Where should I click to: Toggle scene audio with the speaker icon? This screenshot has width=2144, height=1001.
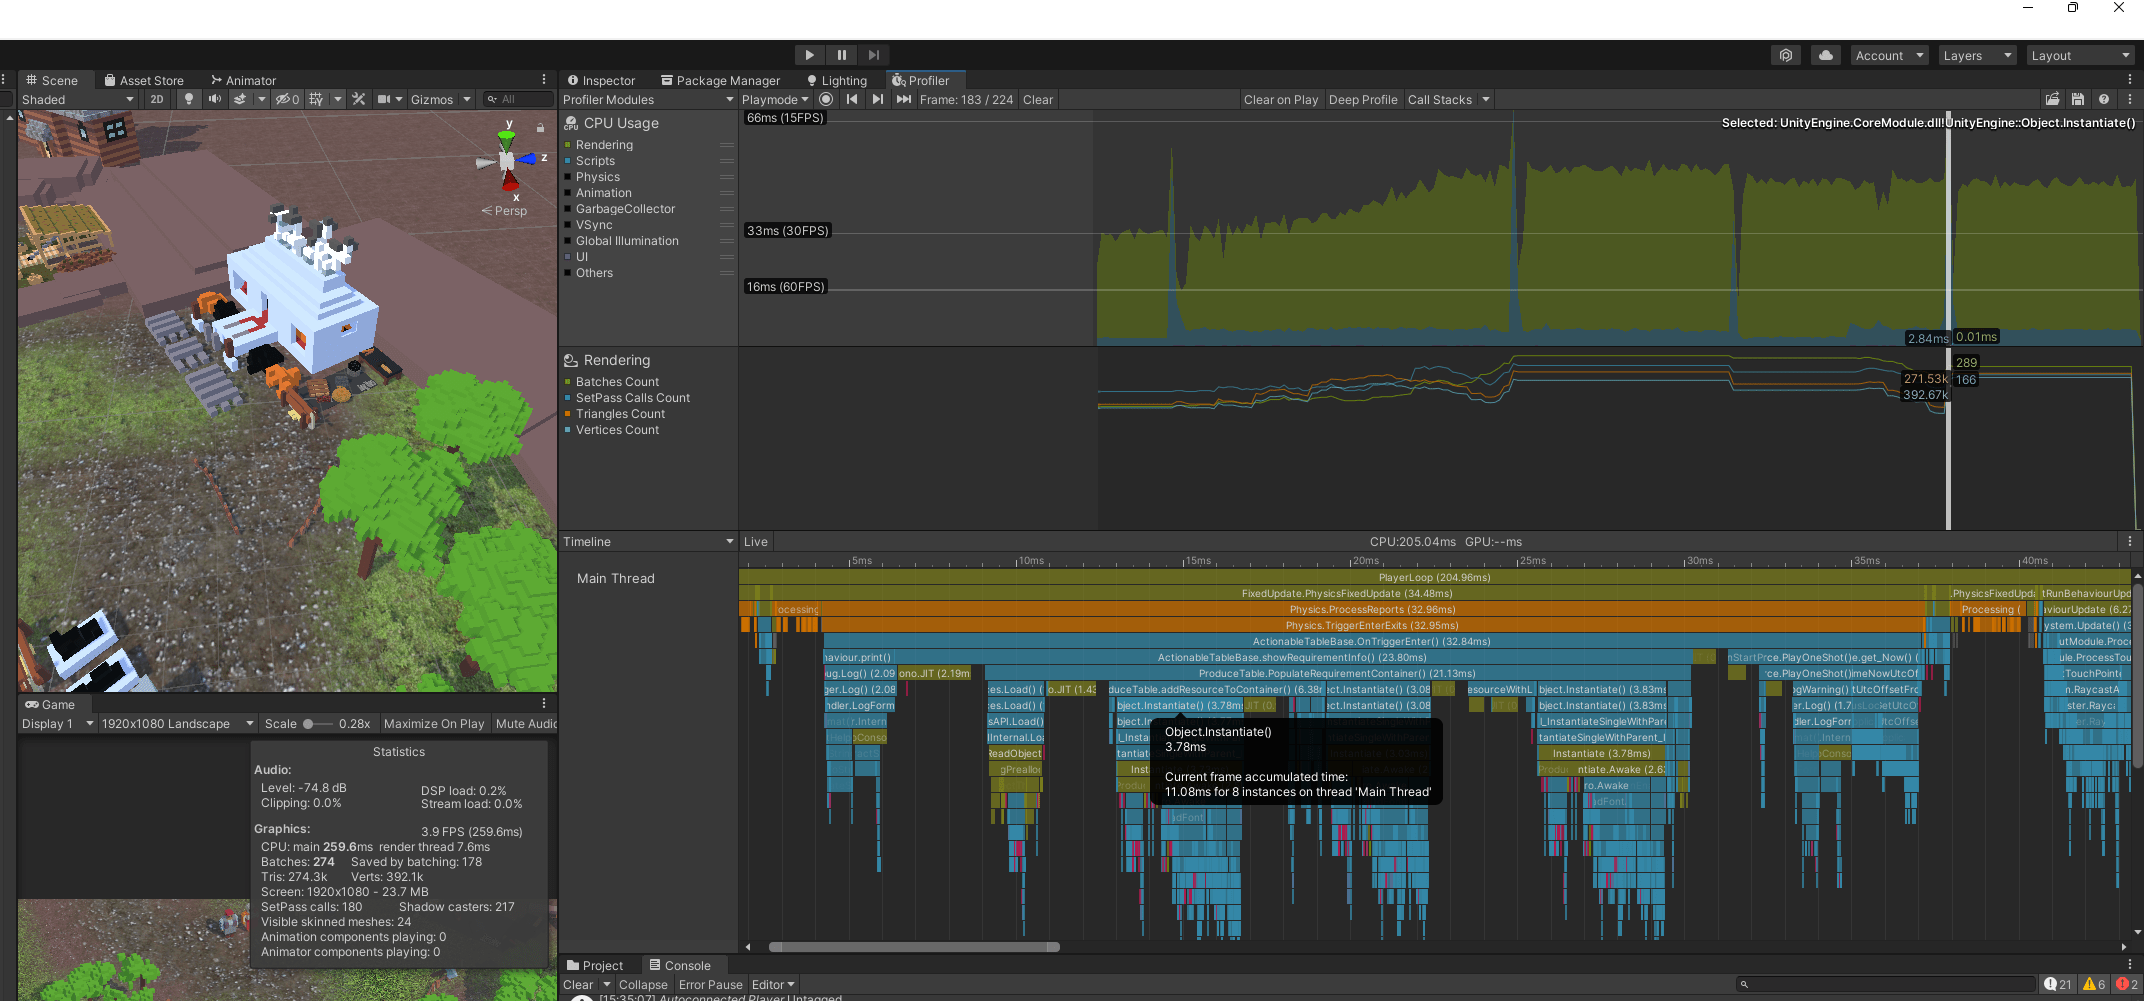(x=214, y=99)
